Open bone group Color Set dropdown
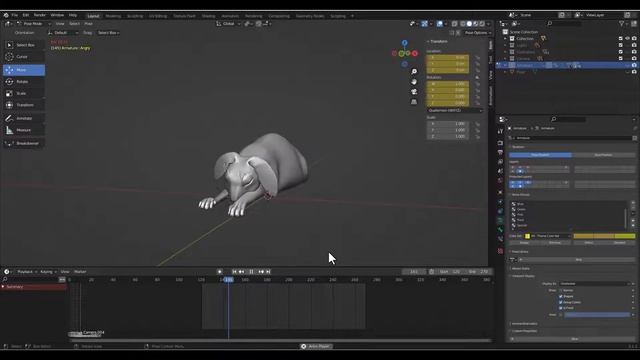 547,236
